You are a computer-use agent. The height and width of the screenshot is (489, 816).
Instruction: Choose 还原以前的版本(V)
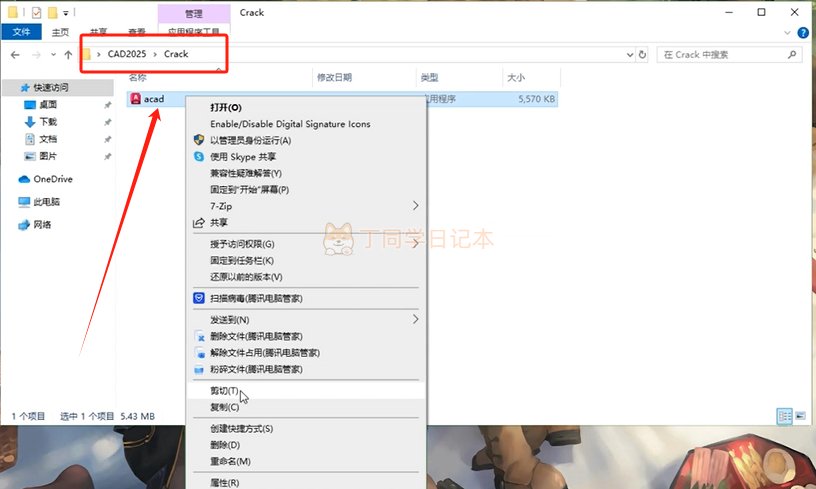click(x=307, y=277)
